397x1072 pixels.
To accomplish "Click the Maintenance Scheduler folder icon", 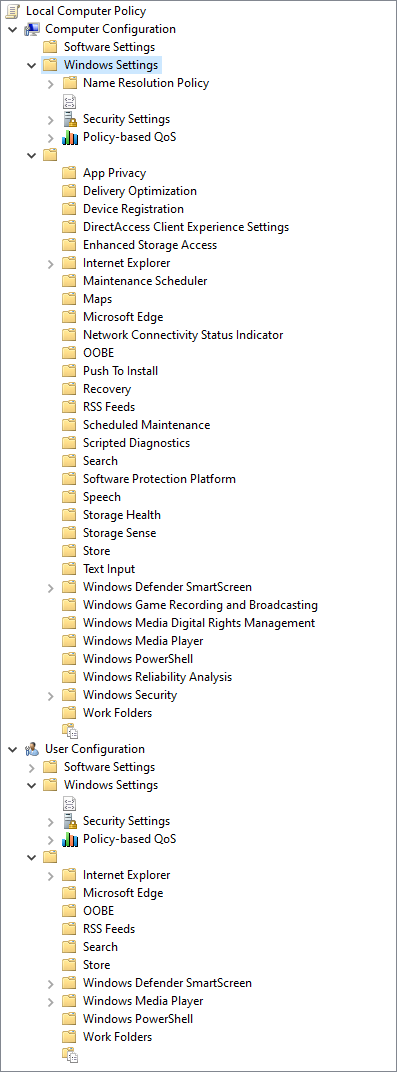I will click(x=69, y=281).
